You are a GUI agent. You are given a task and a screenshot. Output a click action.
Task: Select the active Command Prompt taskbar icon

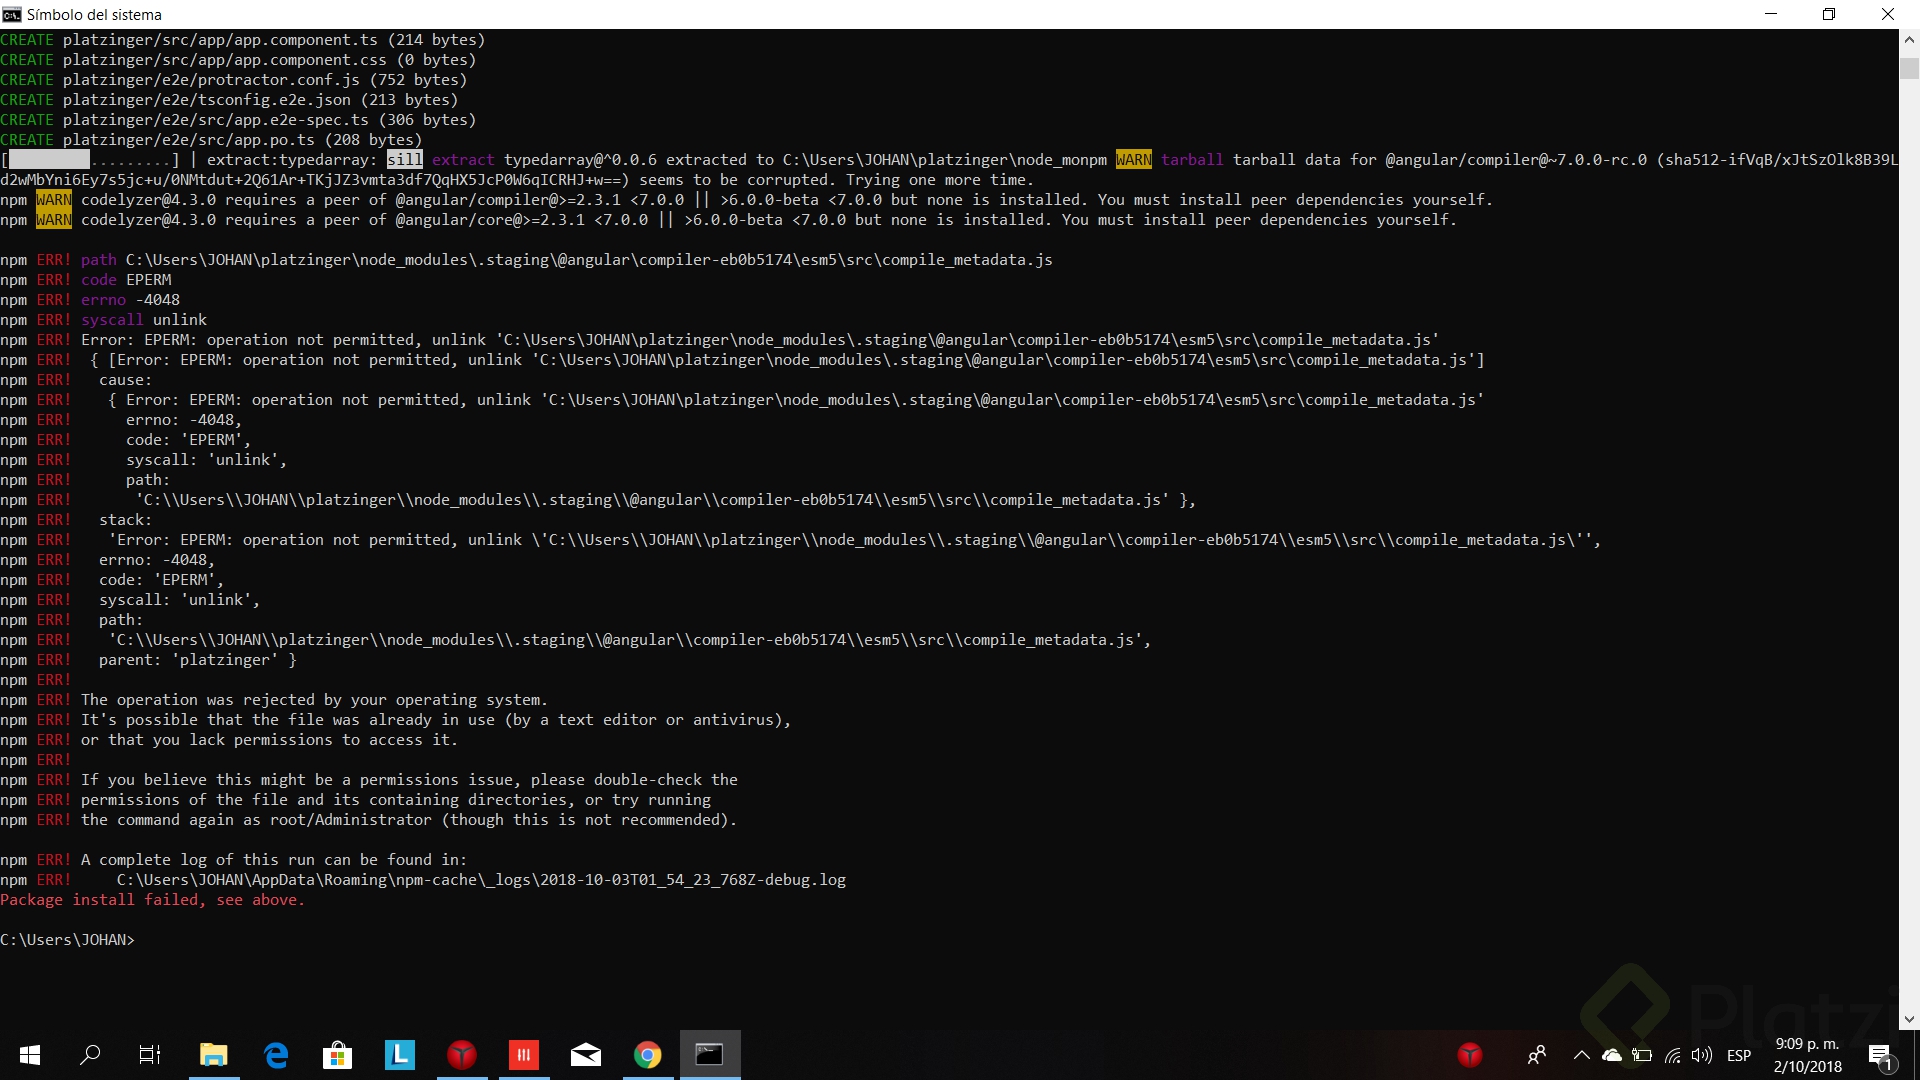(x=710, y=1055)
